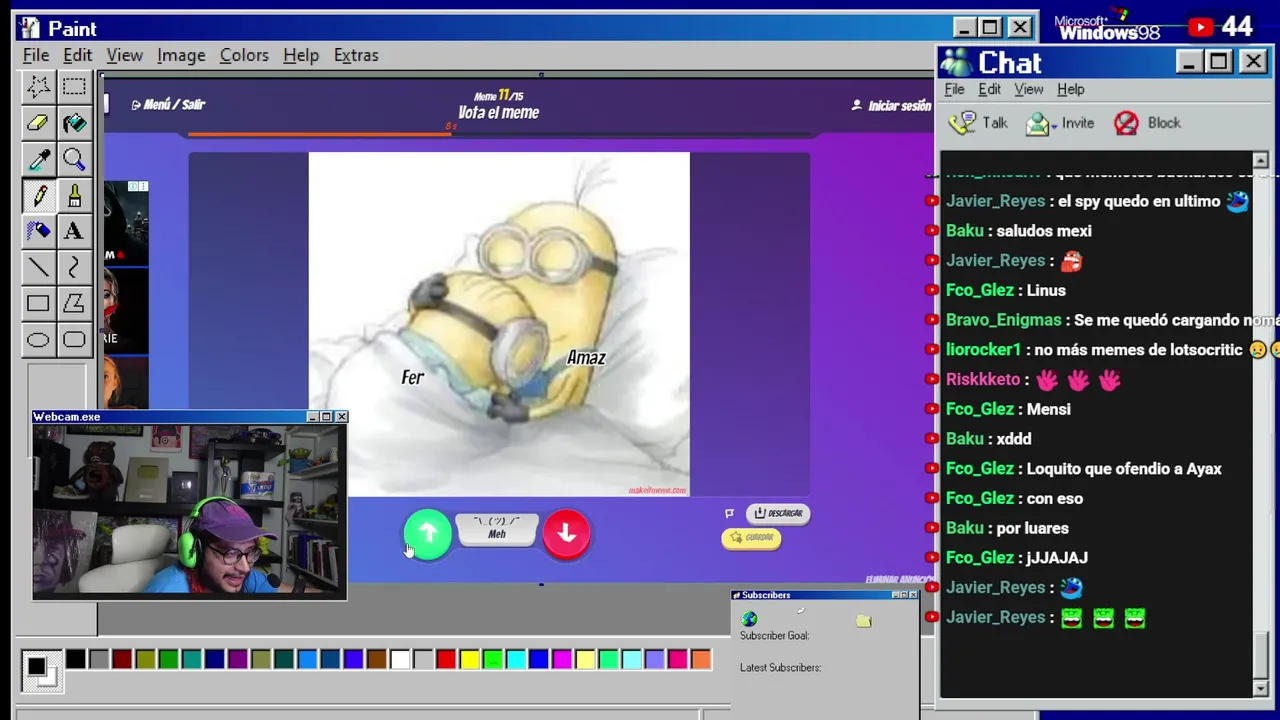Select the Free-Form Select tool
Screen dimensions: 1280x720
(x=38, y=87)
